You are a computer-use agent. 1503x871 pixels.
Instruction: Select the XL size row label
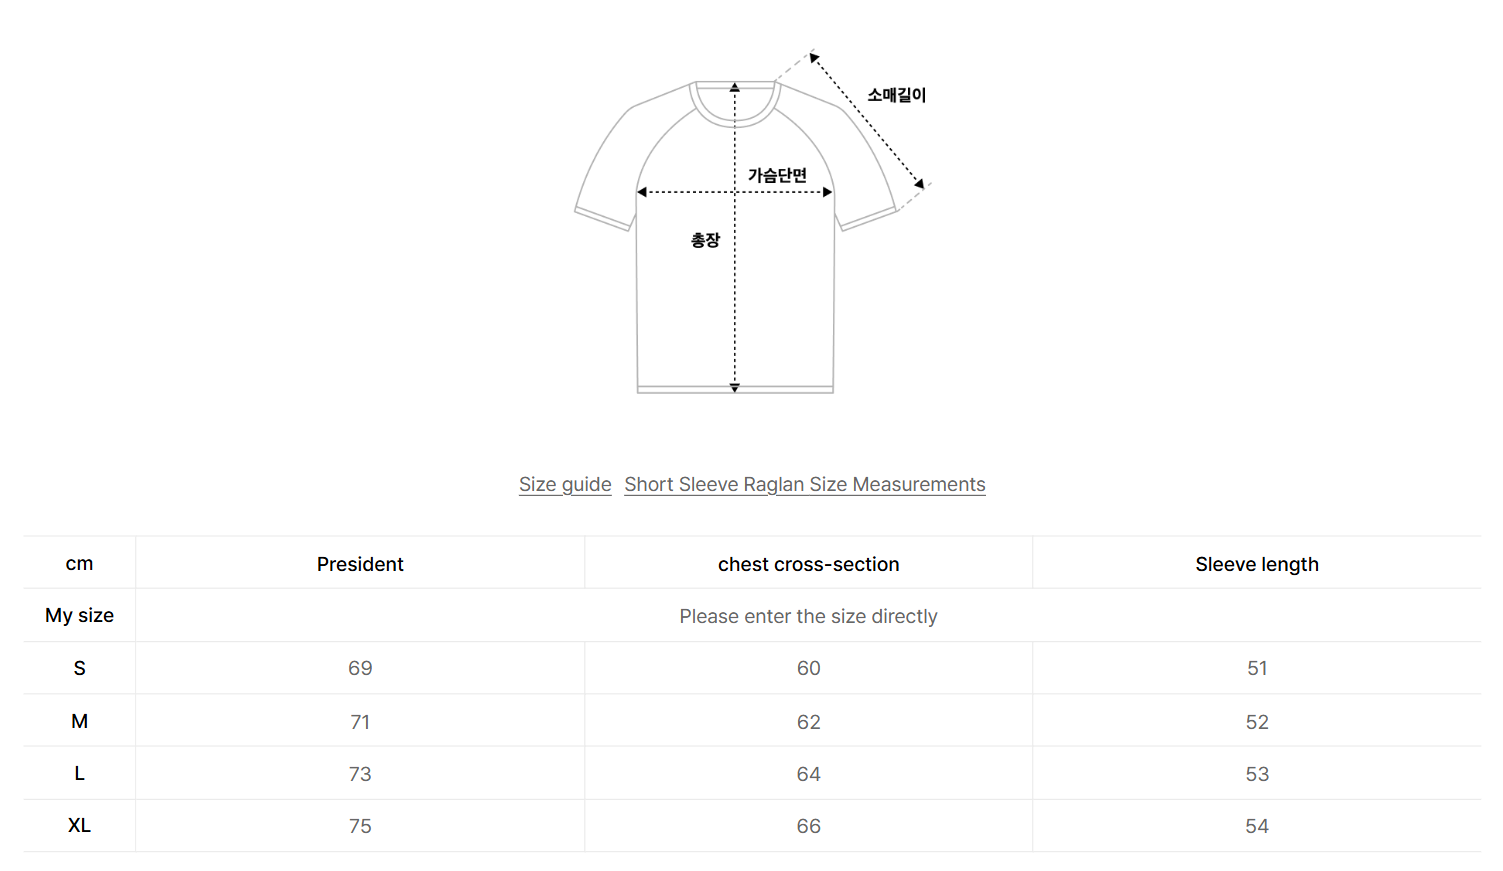(80, 825)
